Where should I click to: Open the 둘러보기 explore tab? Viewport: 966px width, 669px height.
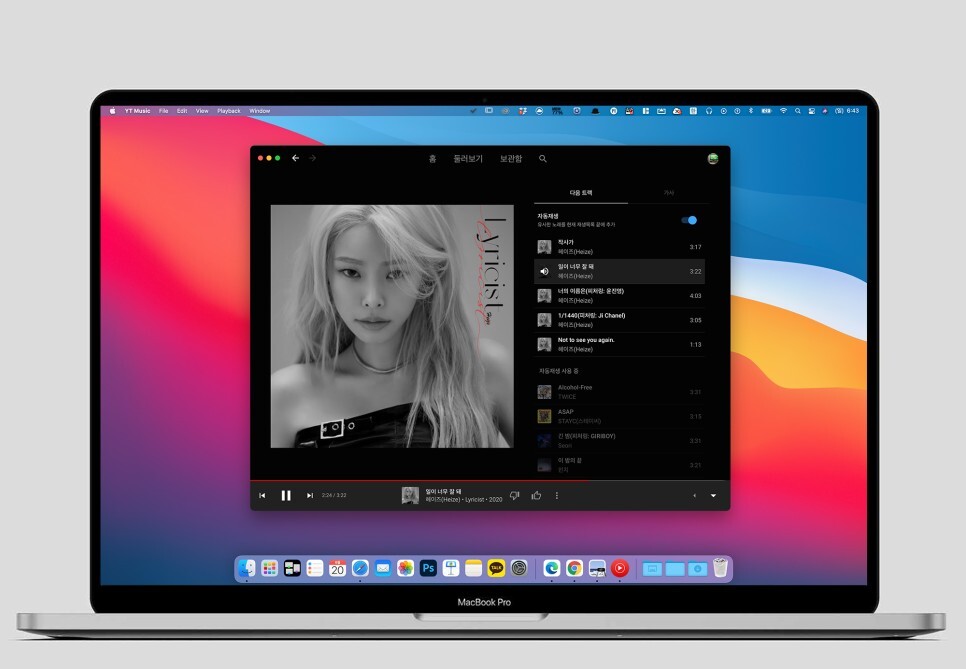(468, 158)
